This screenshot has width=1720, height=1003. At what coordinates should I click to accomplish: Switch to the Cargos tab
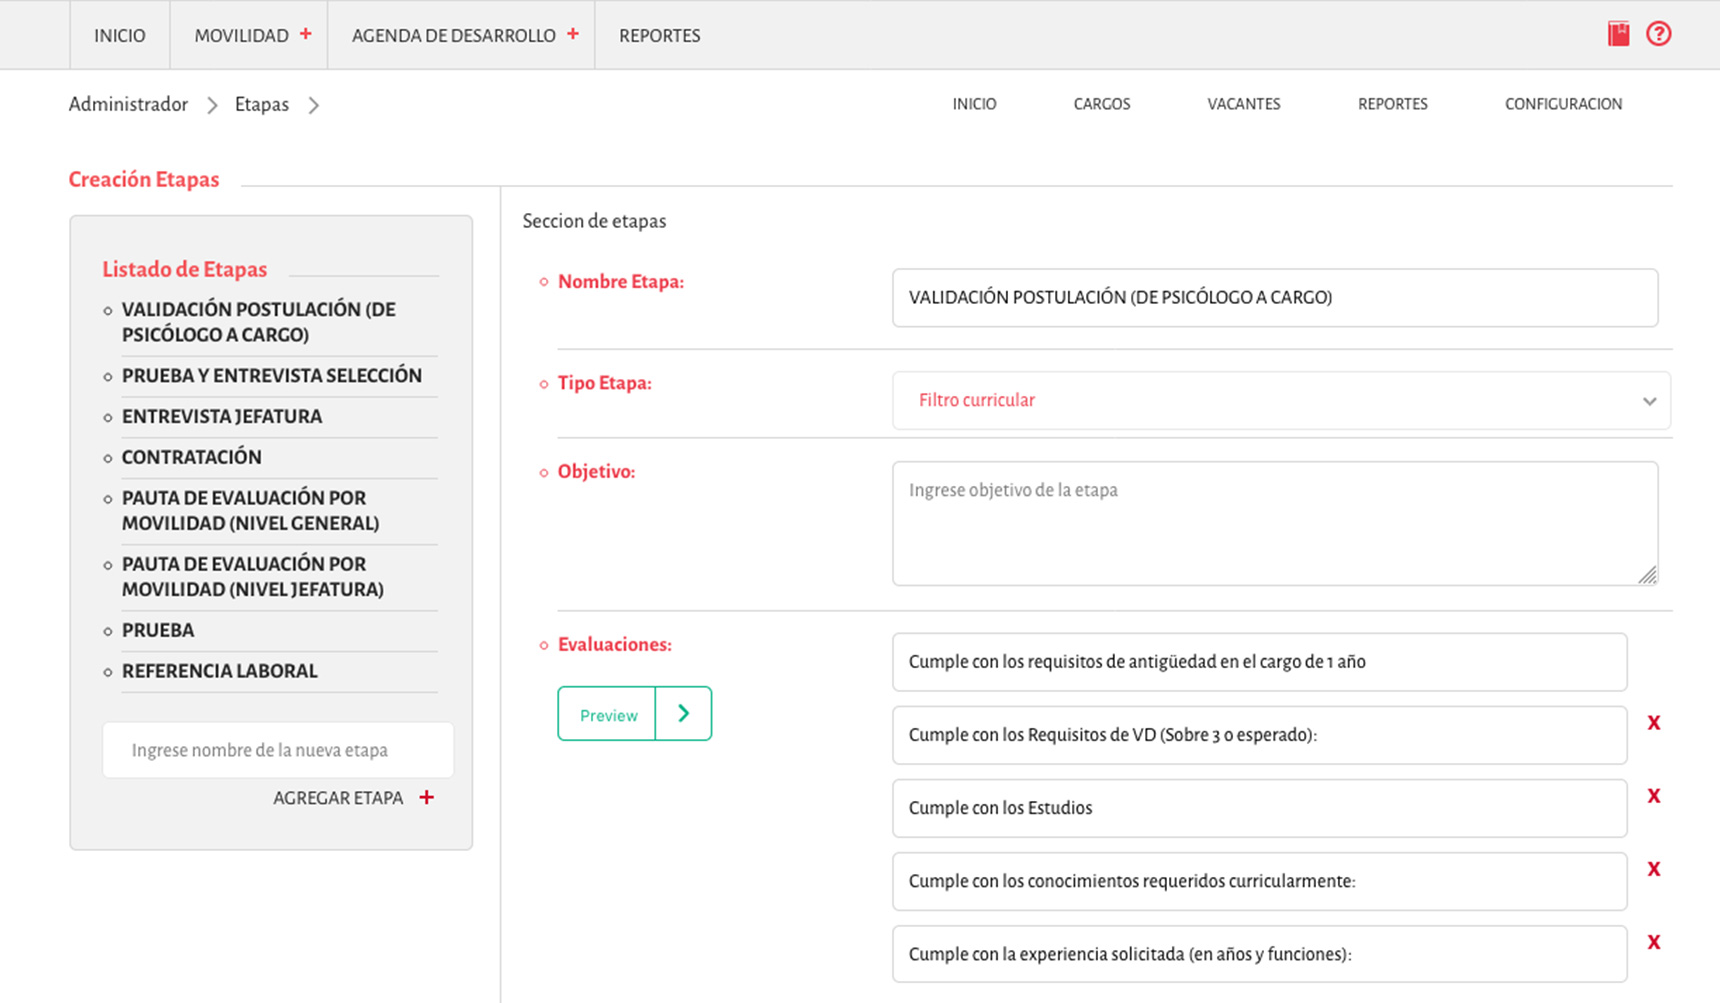(x=1102, y=104)
